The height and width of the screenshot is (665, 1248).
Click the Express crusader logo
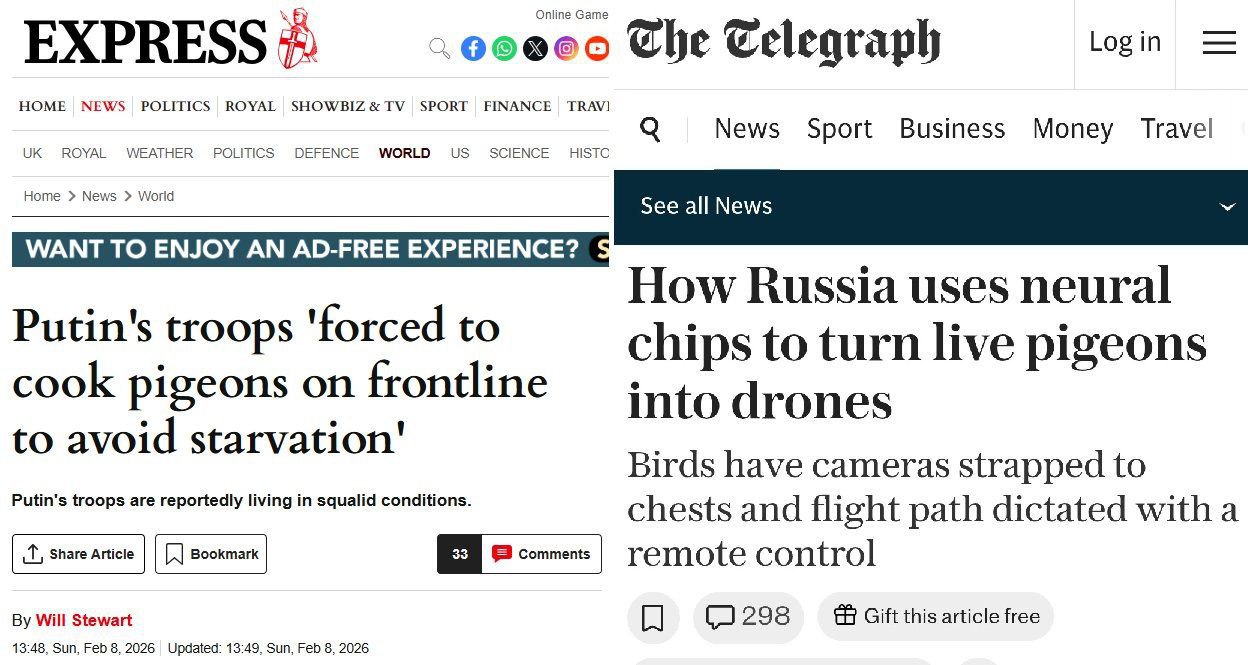click(296, 40)
